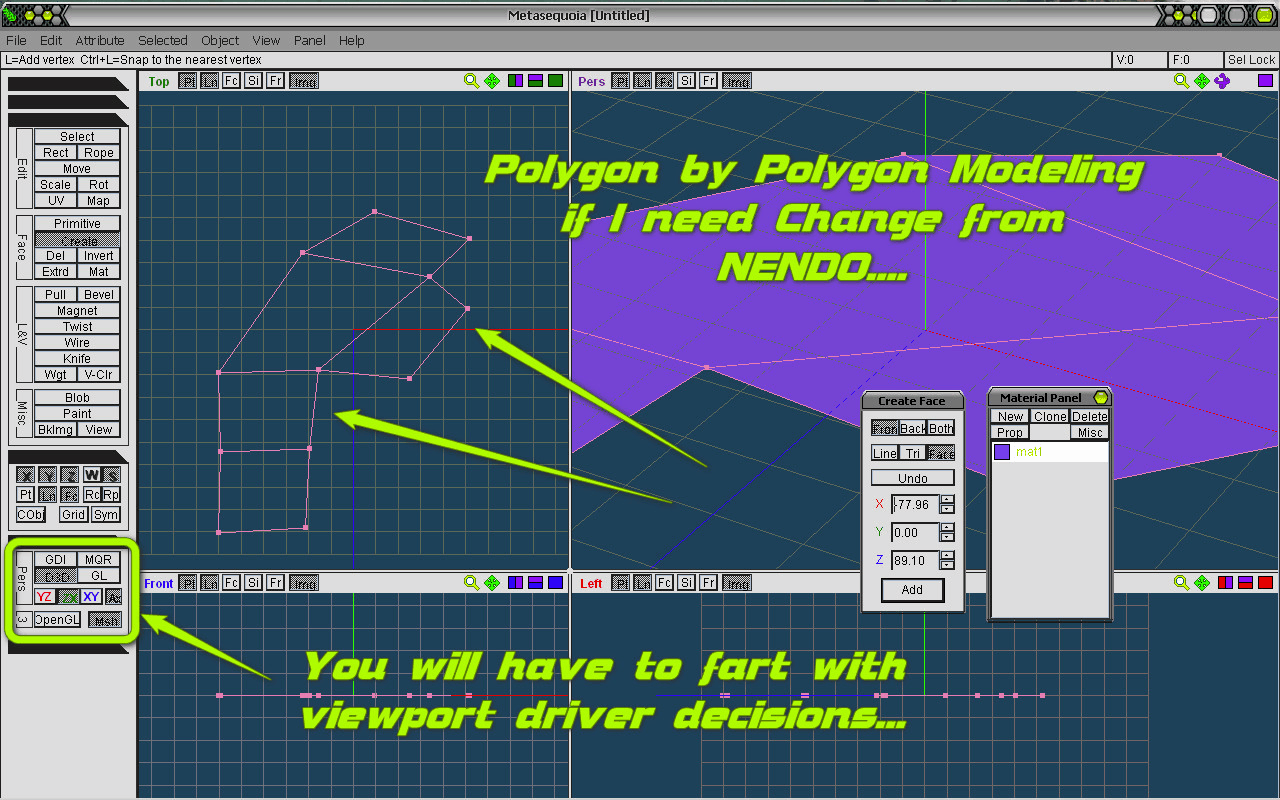Pan the Pers viewport with the green move icon

click(1202, 81)
